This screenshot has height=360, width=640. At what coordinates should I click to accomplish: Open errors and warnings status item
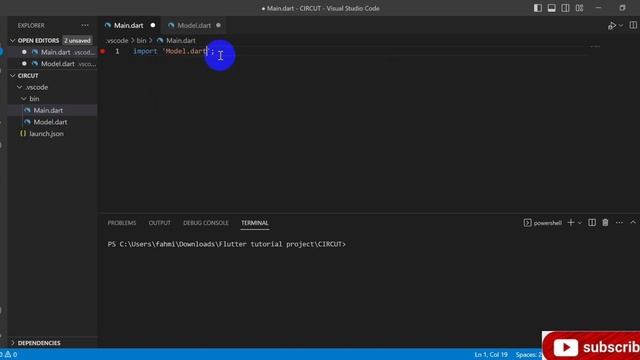9,354
